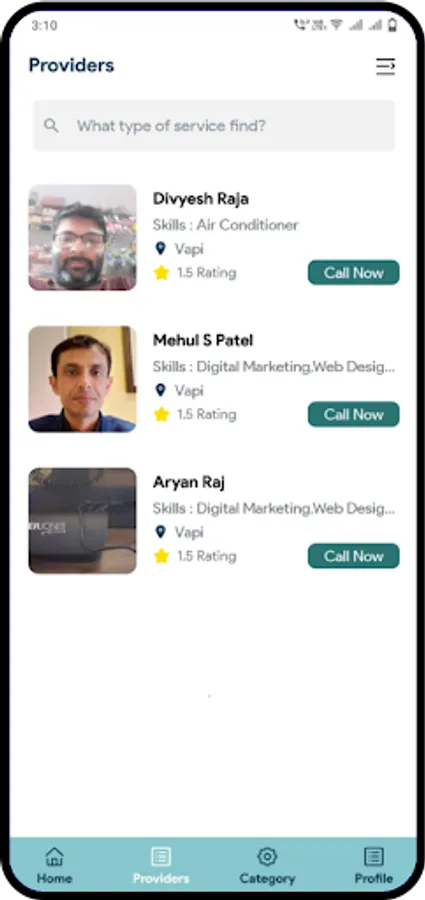Open the hamburger menu icon
This screenshot has height=900, width=425.
(385, 67)
